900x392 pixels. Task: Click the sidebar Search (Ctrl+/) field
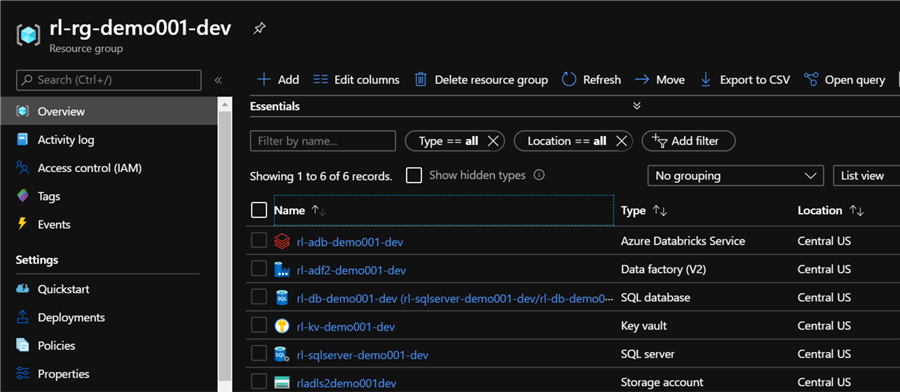[108, 80]
